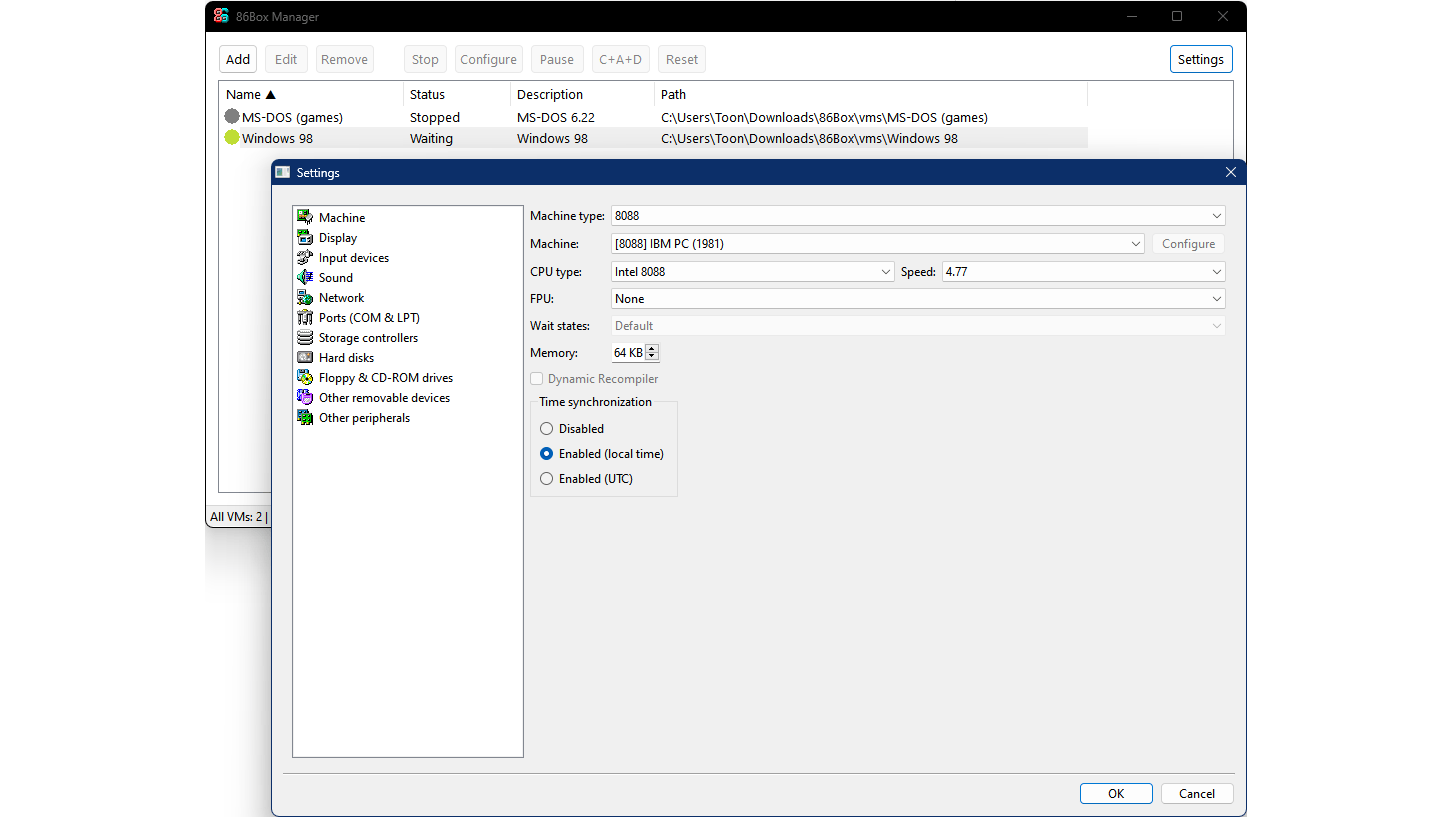Open the CPU Speed dropdown
1452x817 pixels.
[x=1084, y=271]
